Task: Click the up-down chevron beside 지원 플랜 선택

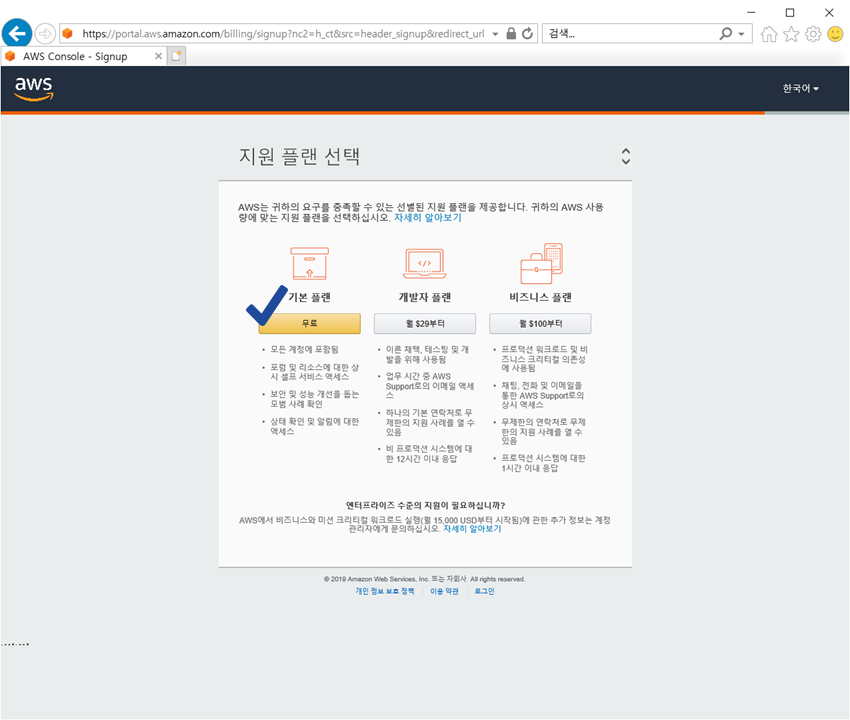Action: click(626, 156)
